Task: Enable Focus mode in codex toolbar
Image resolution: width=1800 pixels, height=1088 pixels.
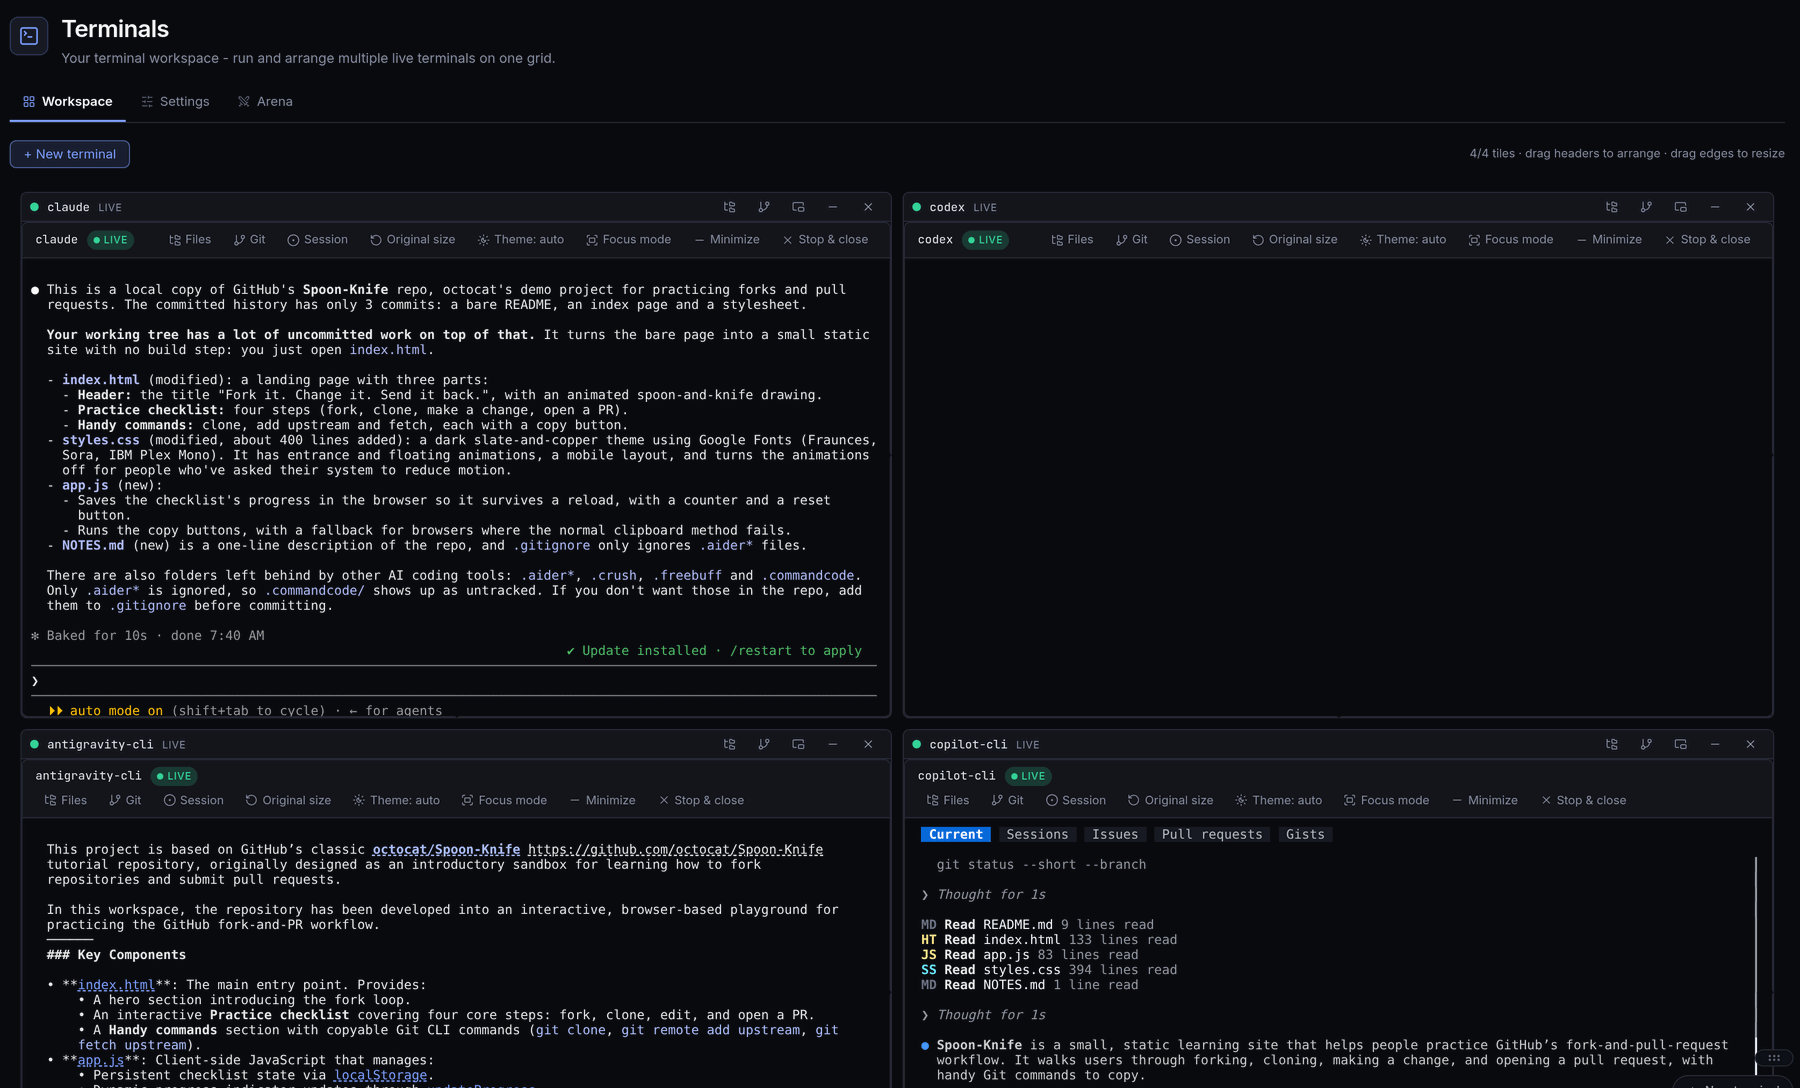Action: (x=1511, y=240)
